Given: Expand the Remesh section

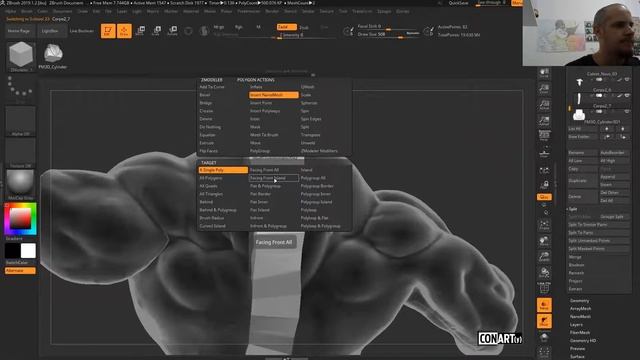Looking at the screenshot, I should coord(576,273).
